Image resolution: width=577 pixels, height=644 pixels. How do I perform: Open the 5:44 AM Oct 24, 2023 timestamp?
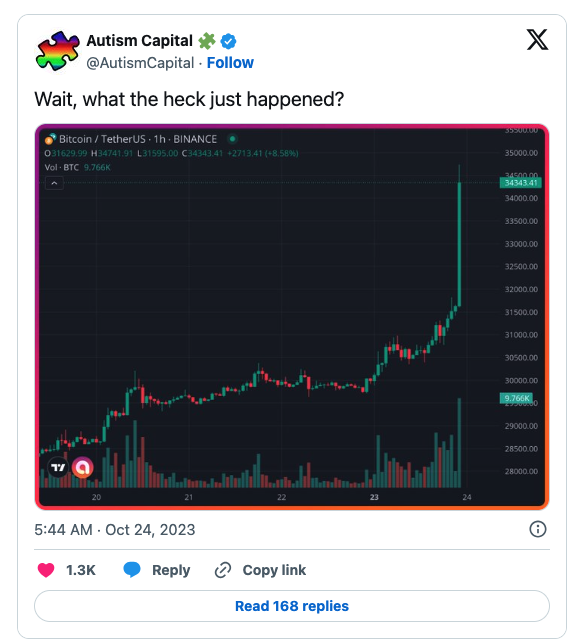coord(115,530)
